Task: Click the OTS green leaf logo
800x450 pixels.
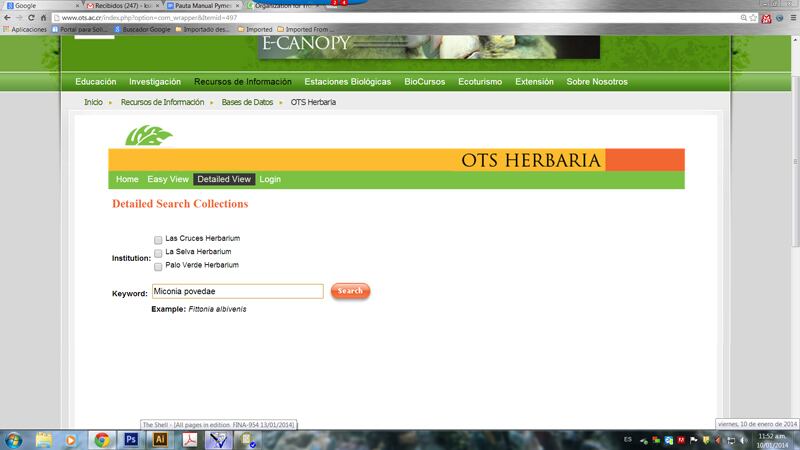Action: click(148, 136)
